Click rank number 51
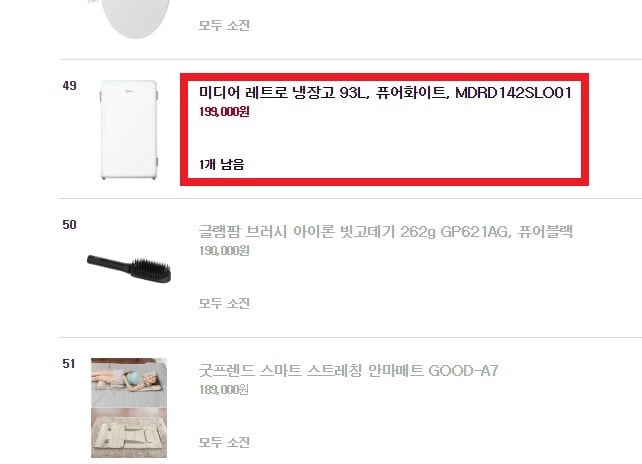Image resolution: width=642 pixels, height=464 pixels. [x=69, y=363]
